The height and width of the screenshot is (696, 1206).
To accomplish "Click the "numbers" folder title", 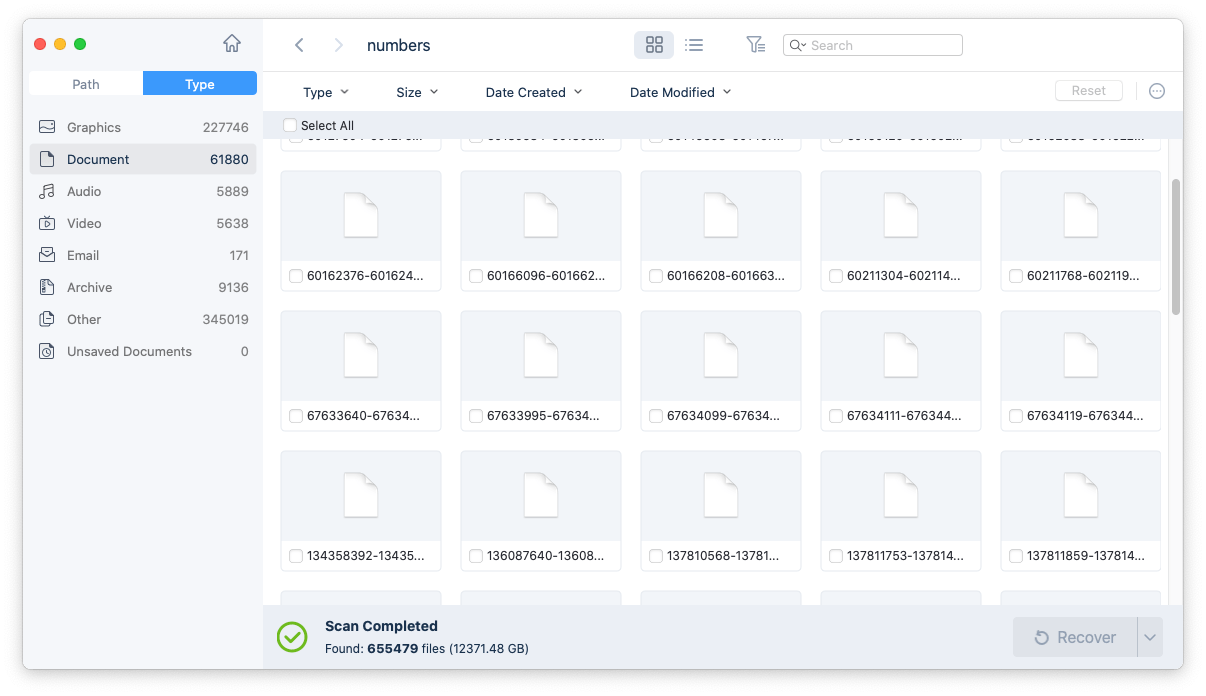I will pos(399,45).
